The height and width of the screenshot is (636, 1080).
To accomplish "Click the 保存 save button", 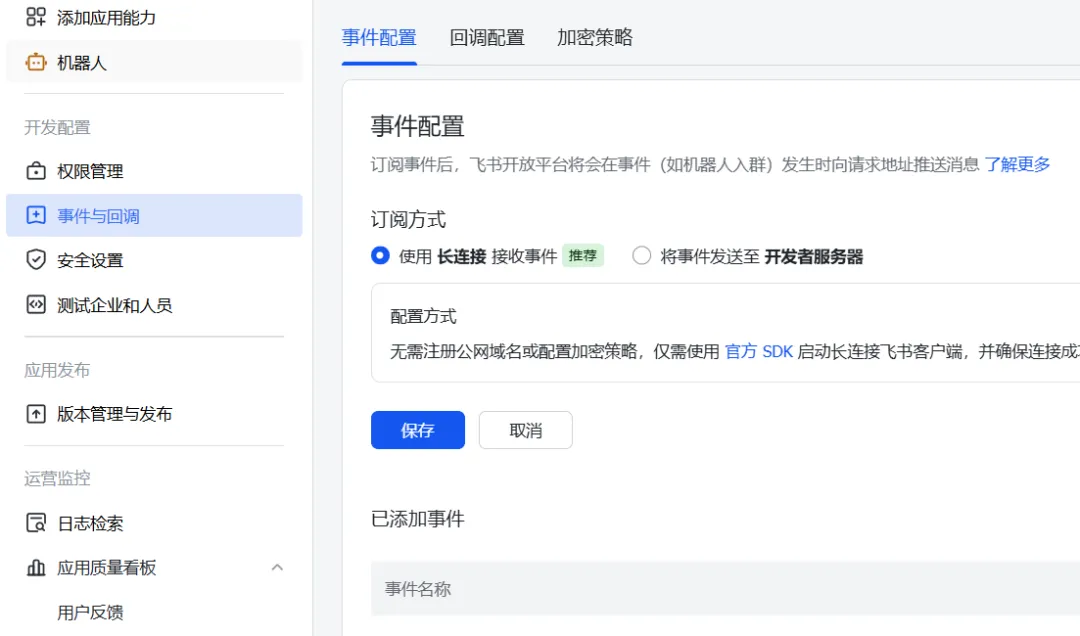I will pos(417,430).
